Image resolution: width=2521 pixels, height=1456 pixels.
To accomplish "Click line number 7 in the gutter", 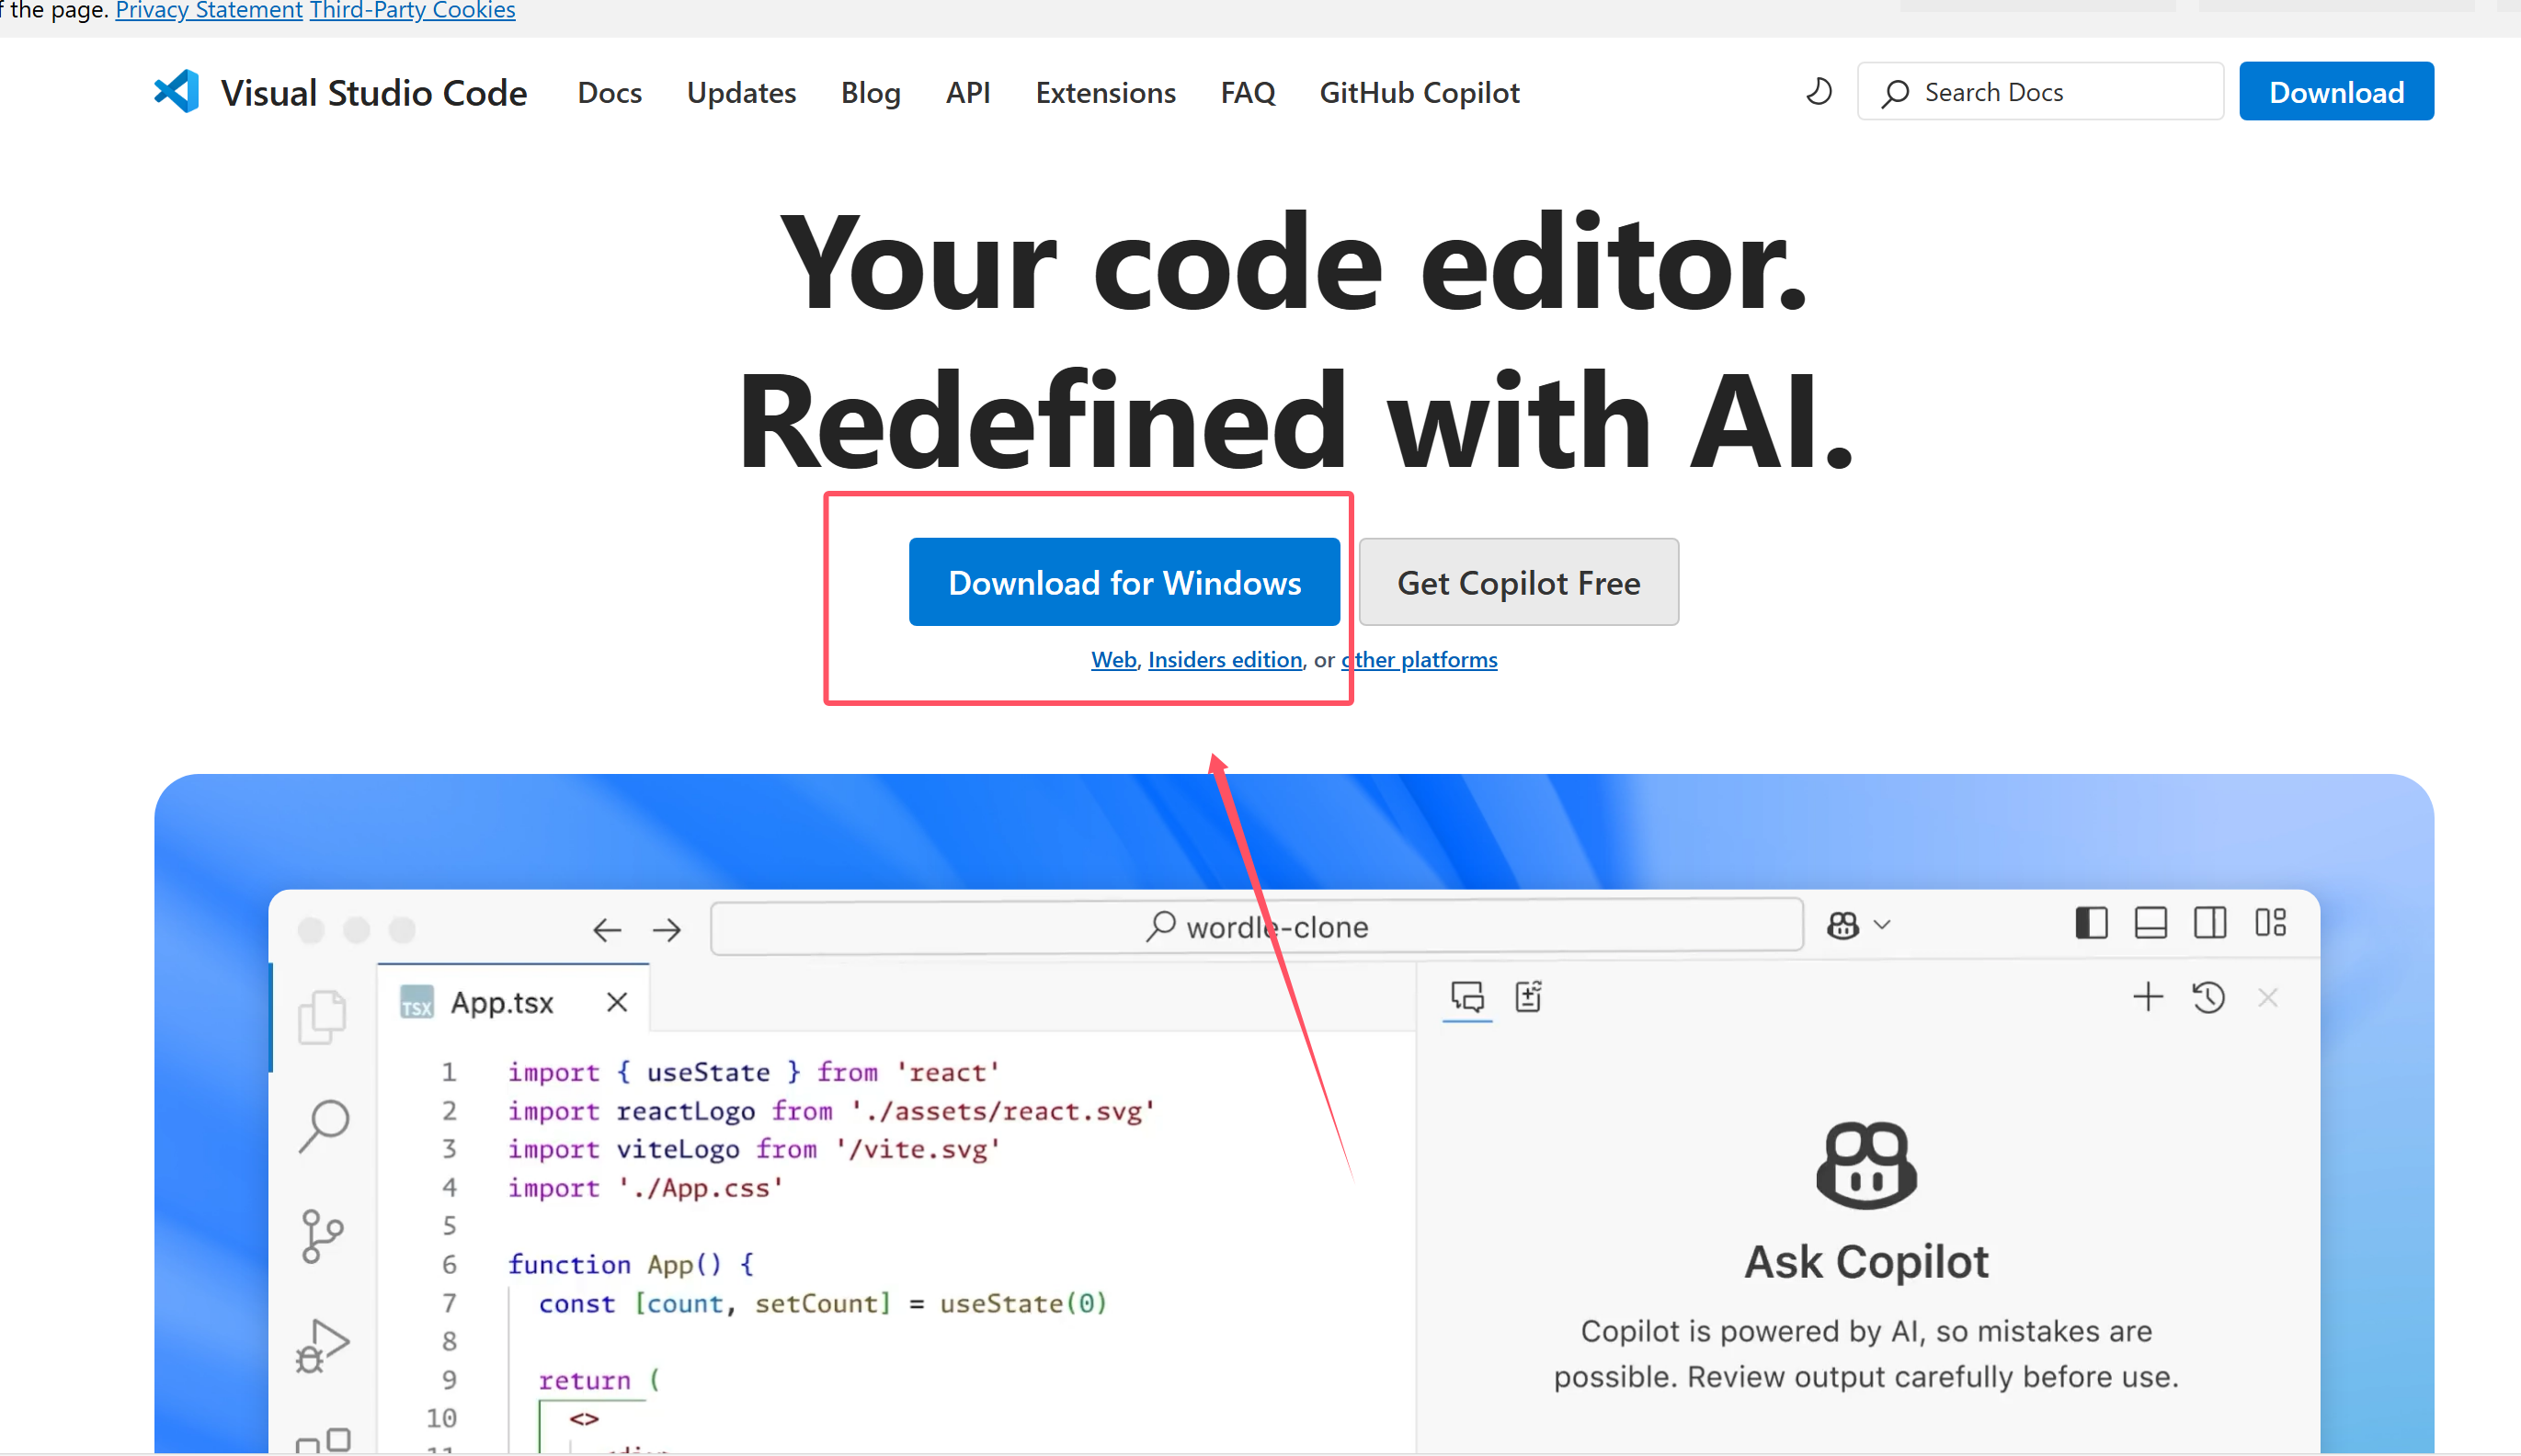I will pyautogui.click(x=449, y=1303).
